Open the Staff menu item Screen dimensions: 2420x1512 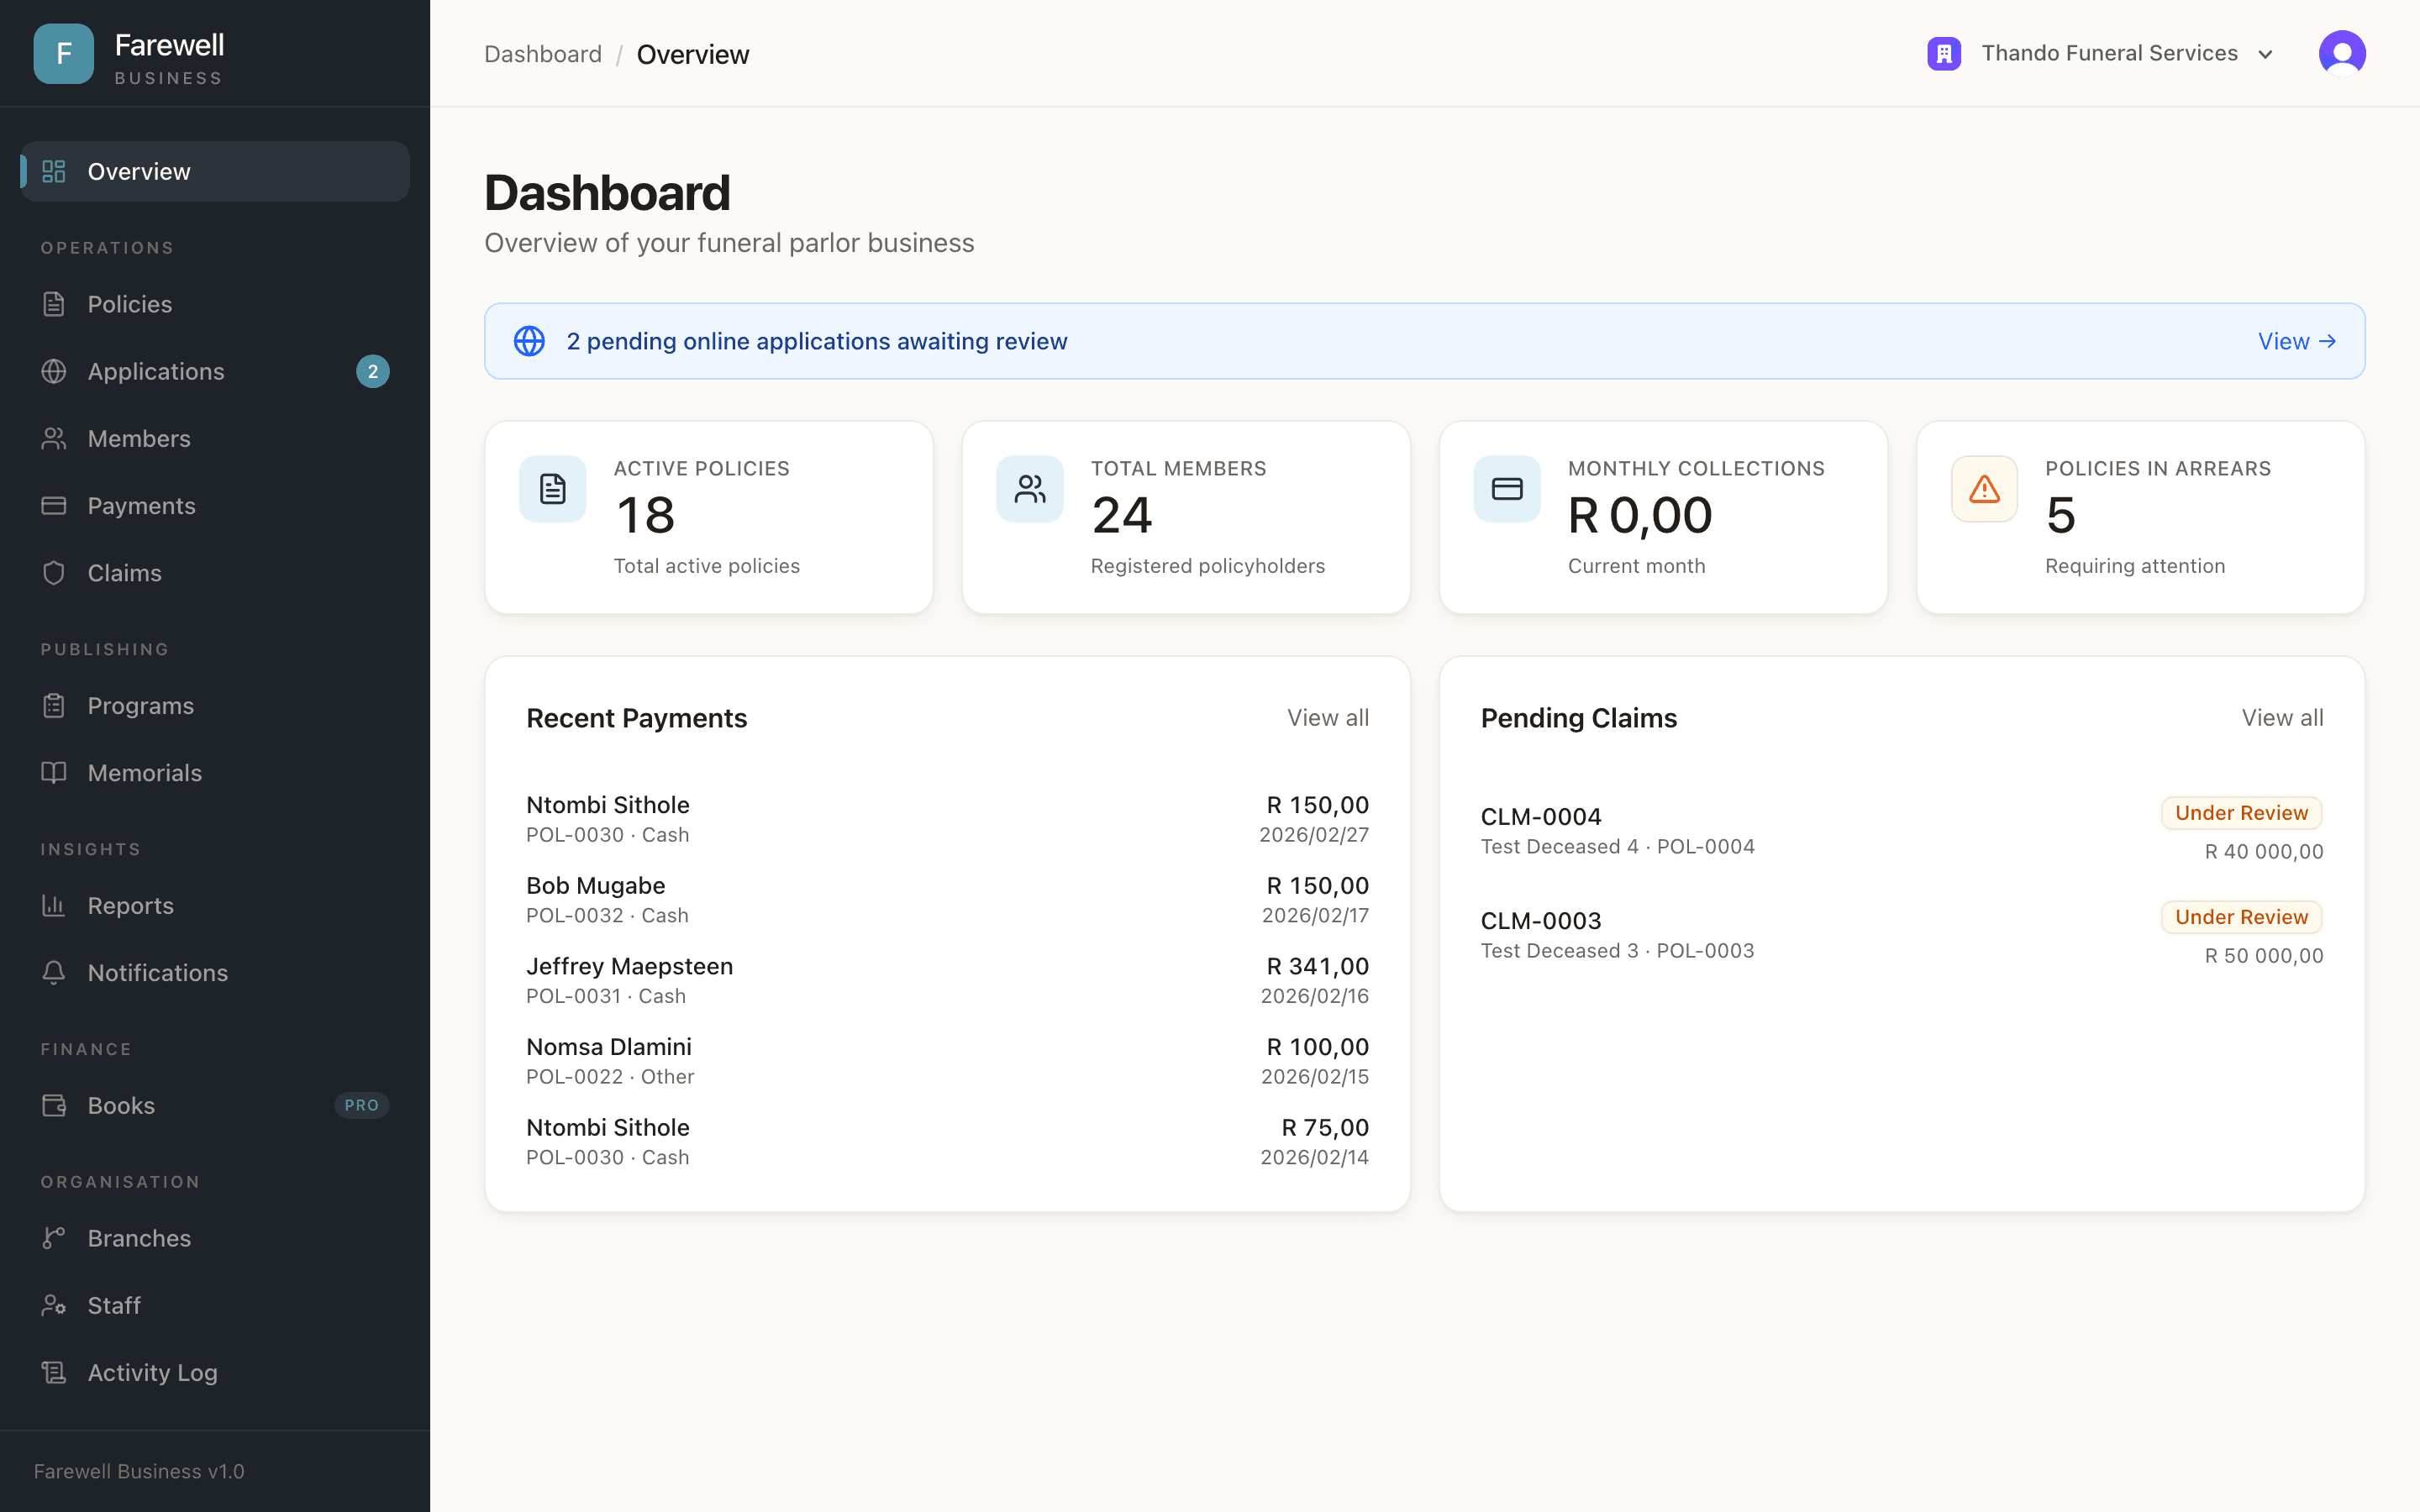[215, 1306]
